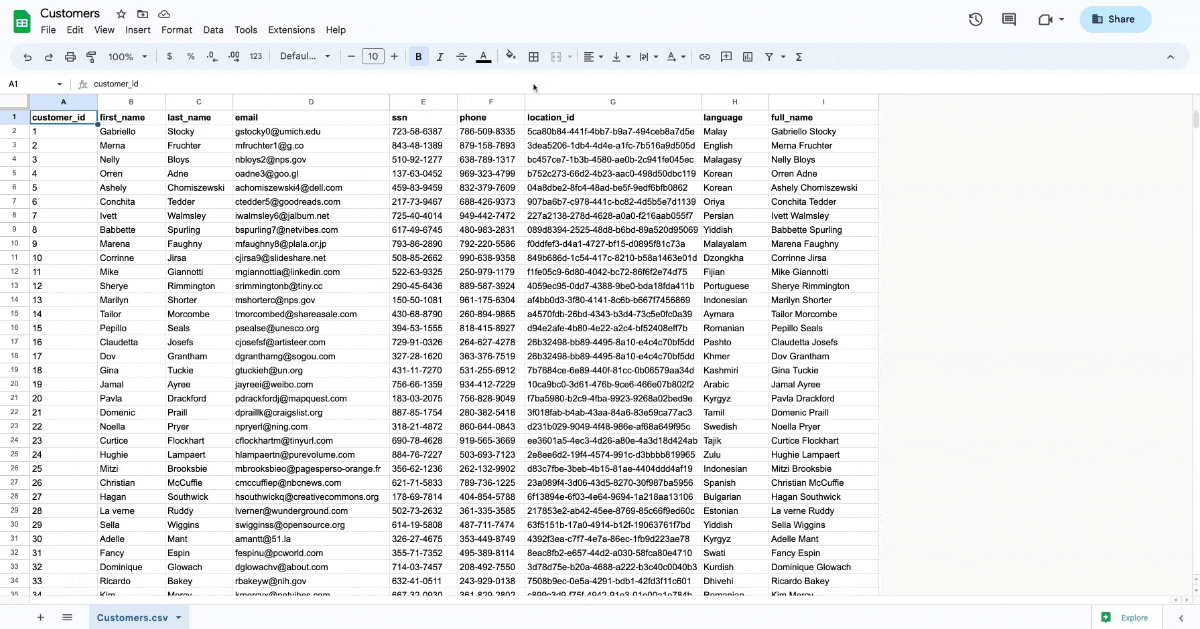Click the Explore button
Screen dimensions: 1200x629
click(1125, 618)
